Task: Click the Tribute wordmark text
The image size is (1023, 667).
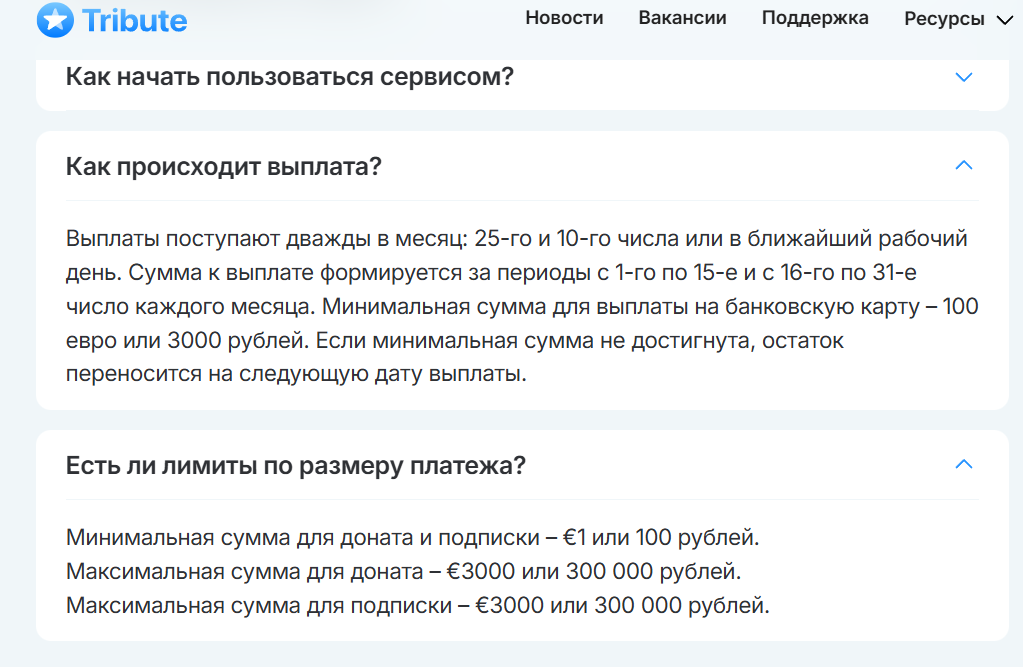Action: click(x=135, y=19)
